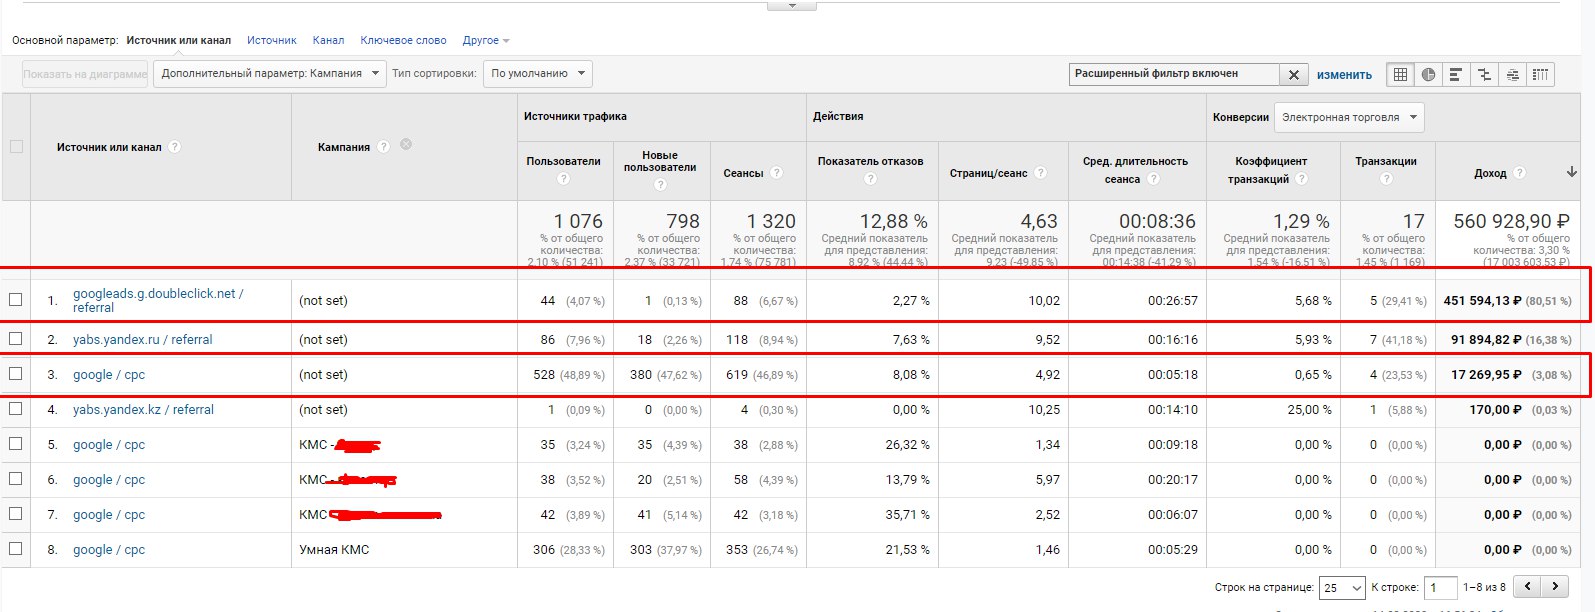Open Дополнительный параметр: Кампания dropdown
The width and height of the screenshot is (1595, 612).
coord(269,74)
